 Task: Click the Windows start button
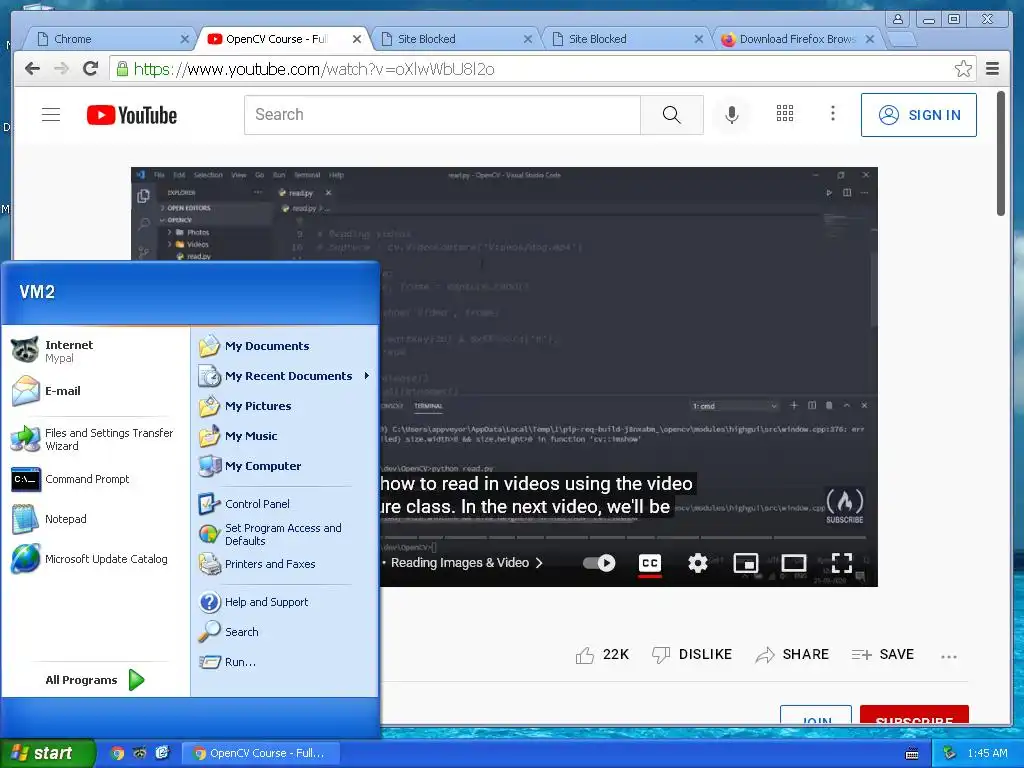(47, 753)
